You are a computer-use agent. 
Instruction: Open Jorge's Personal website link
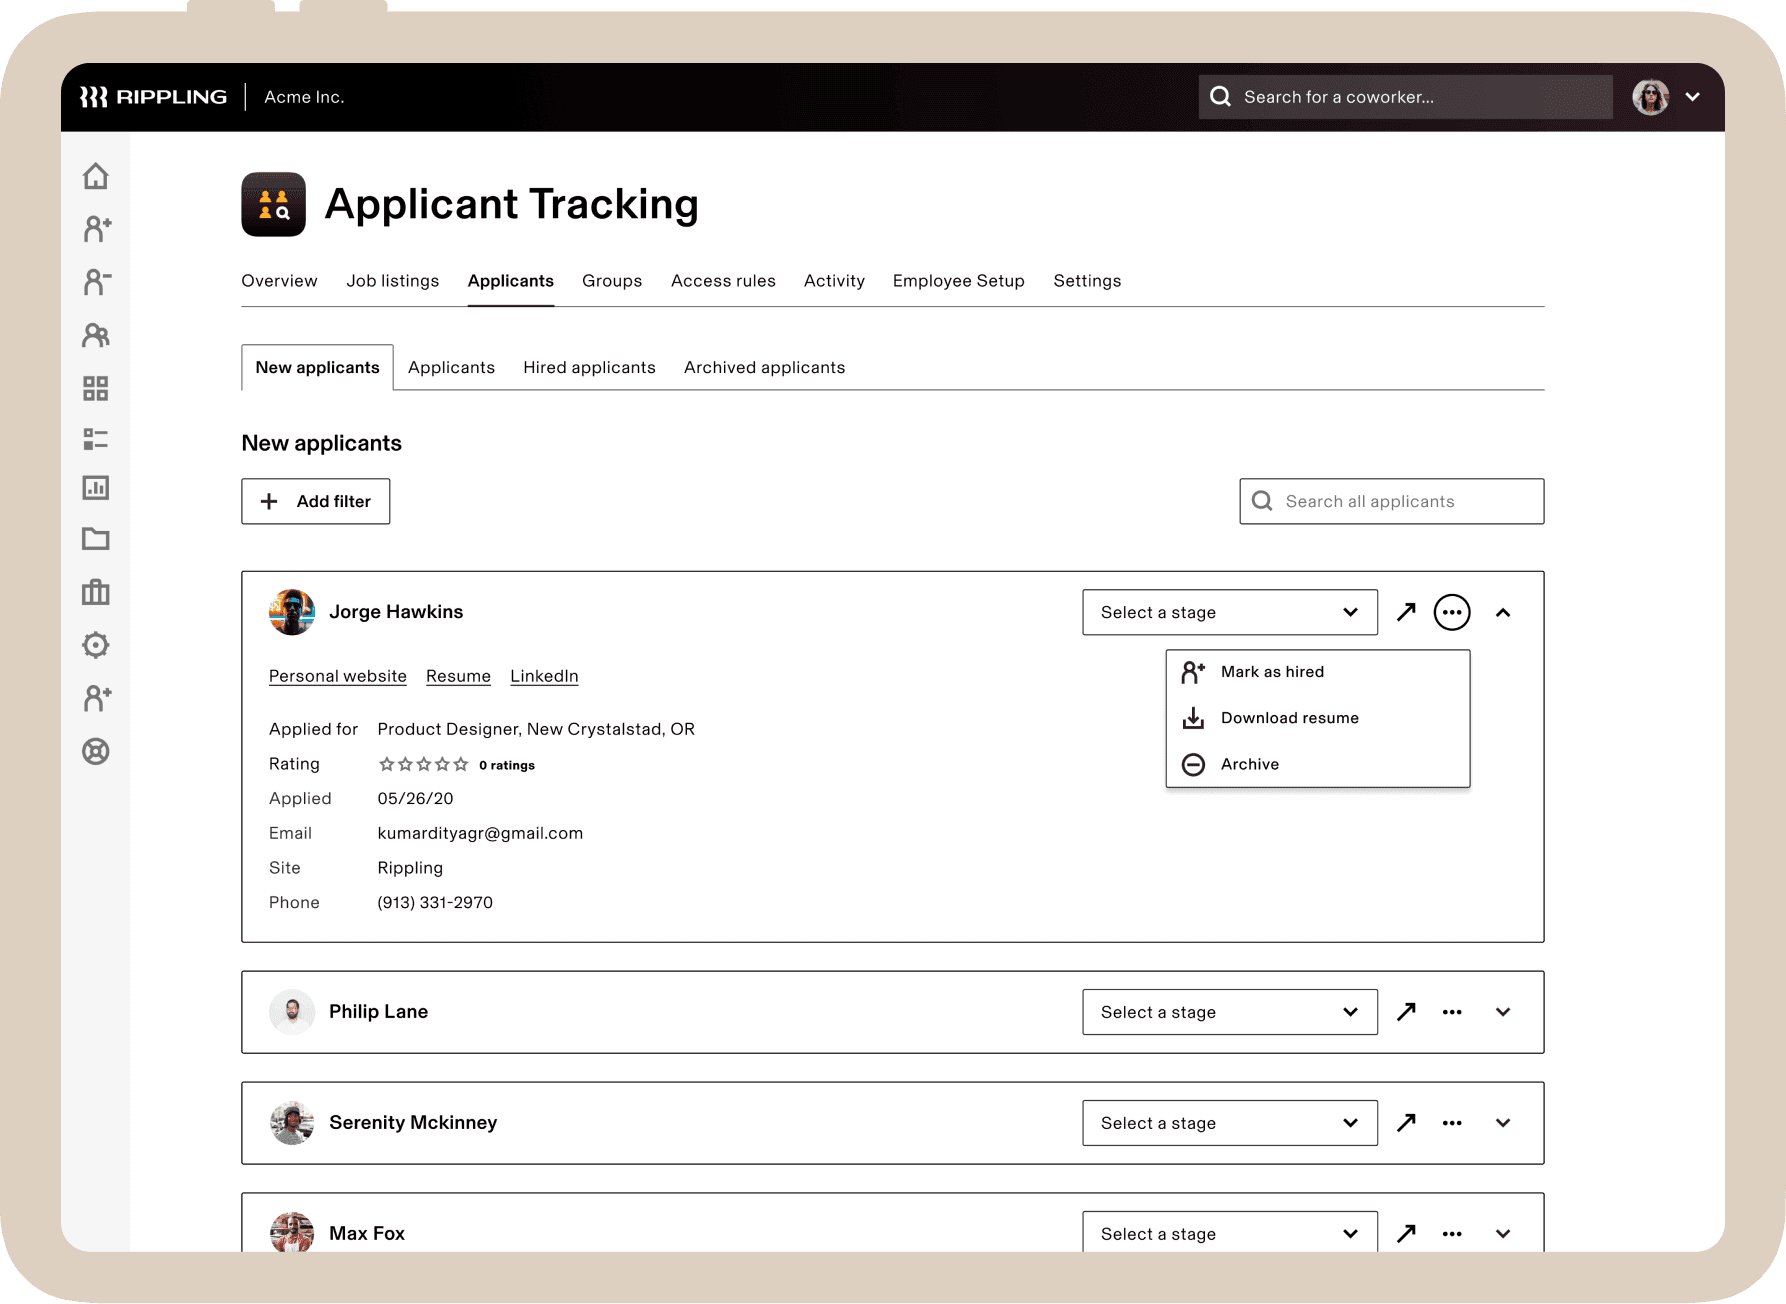click(x=338, y=676)
